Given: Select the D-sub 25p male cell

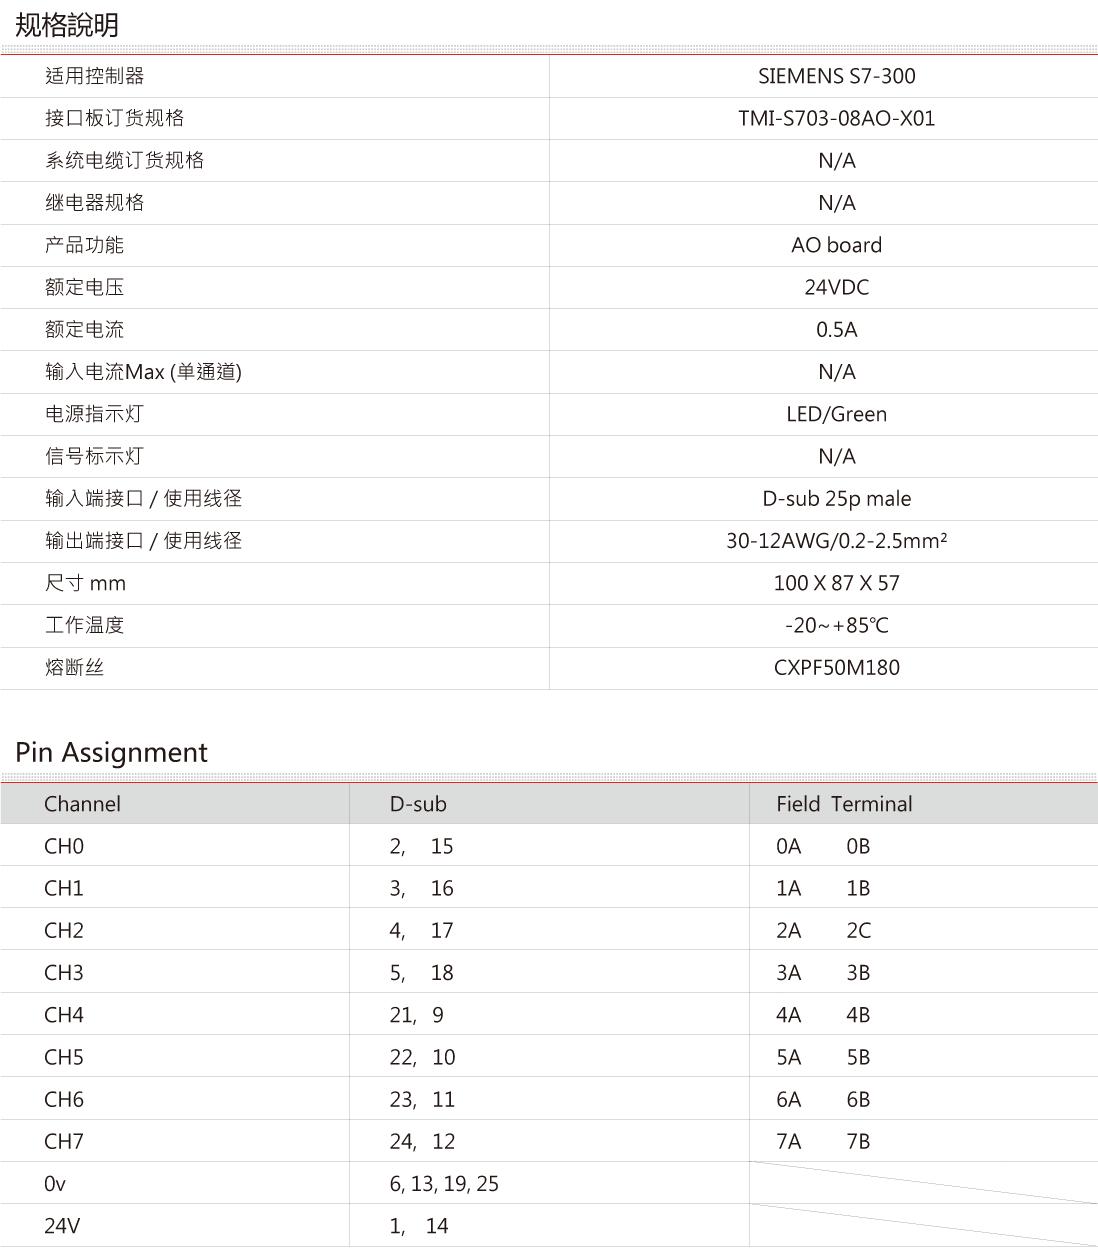Looking at the screenshot, I should 836,498.
